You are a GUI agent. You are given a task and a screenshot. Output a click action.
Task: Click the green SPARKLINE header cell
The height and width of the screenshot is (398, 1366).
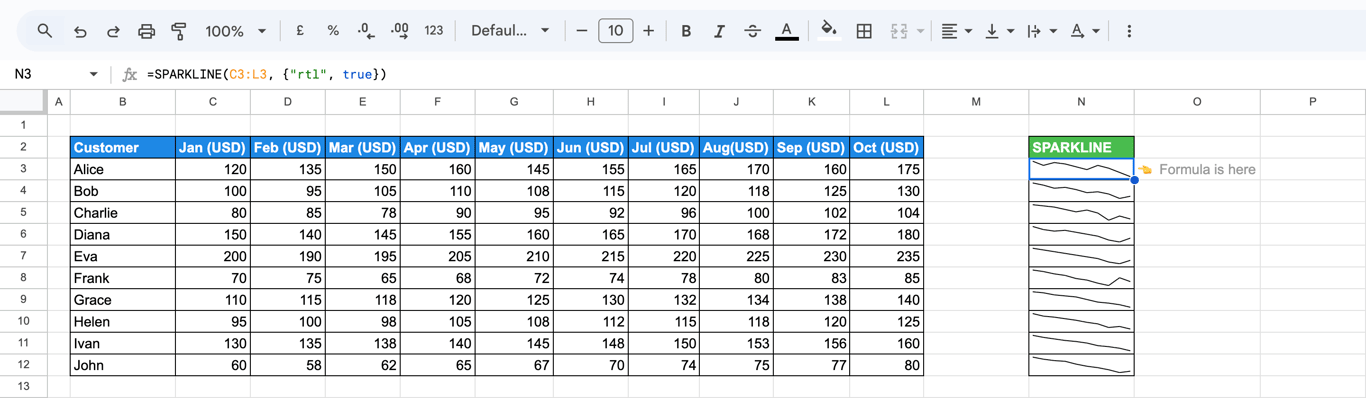tap(1081, 147)
